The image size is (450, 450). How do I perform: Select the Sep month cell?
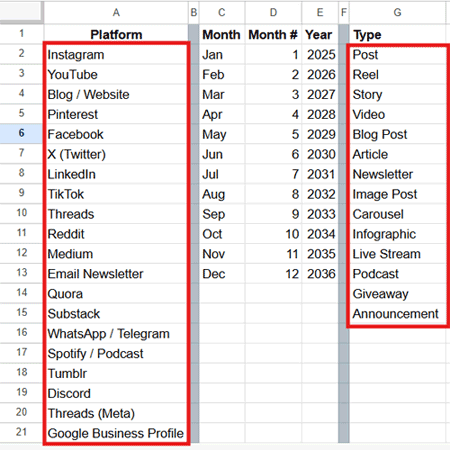click(x=222, y=214)
